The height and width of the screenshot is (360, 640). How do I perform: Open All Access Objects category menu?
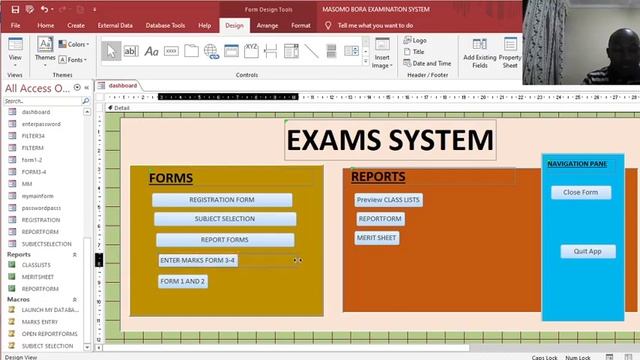pyautogui.click(x=77, y=88)
